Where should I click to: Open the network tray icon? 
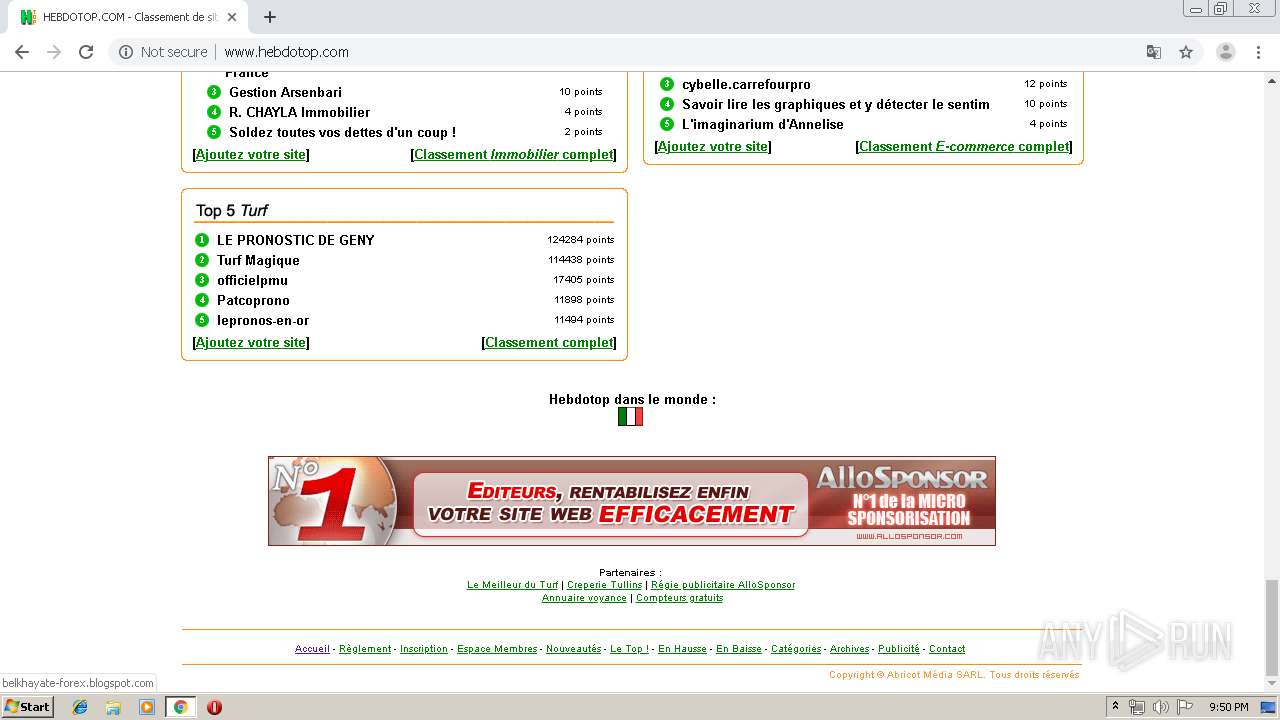coord(1137,707)
